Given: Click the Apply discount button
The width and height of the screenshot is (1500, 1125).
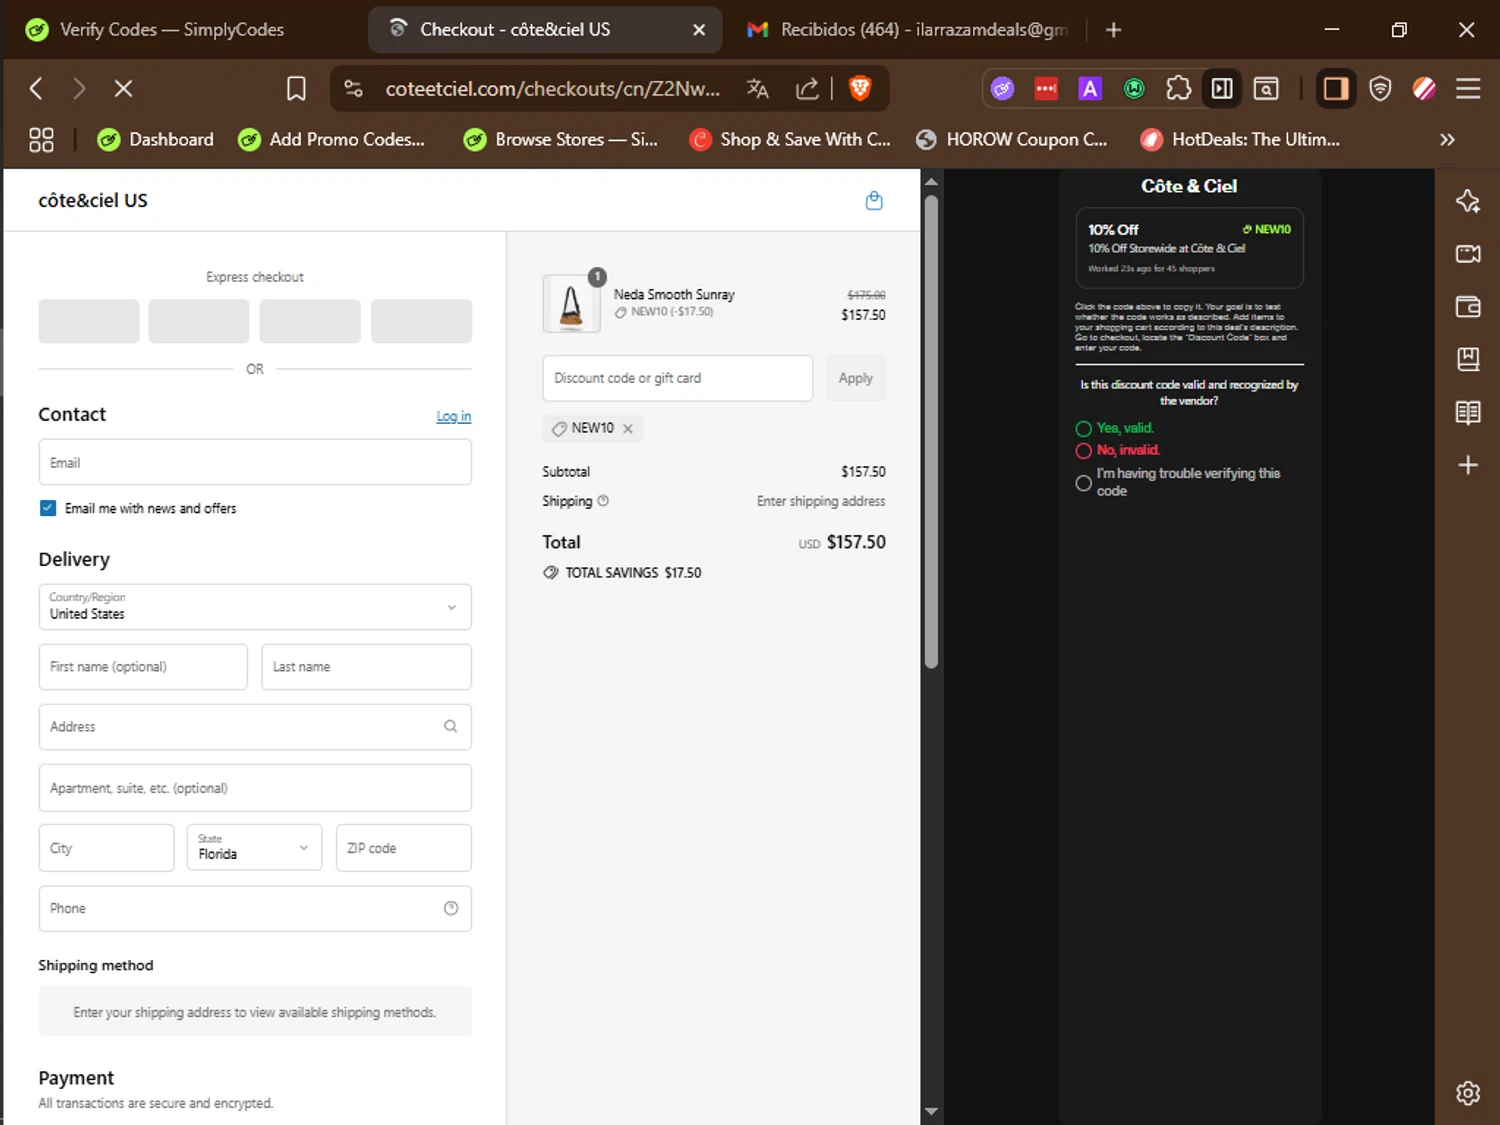Looking at the screenshot, I should tap(855, 378).
